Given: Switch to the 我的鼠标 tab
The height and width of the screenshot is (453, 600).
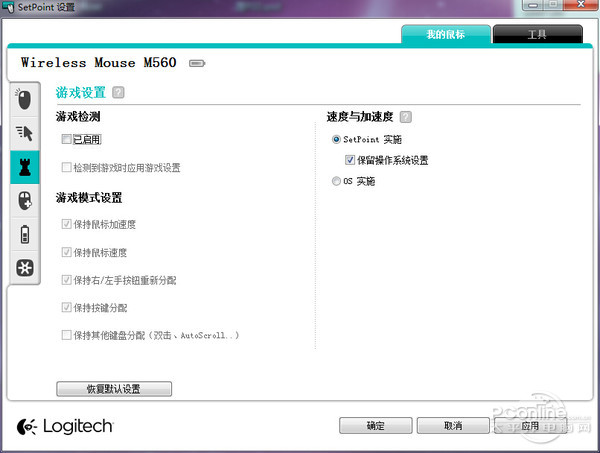Looking at the screenshot, I should [446, 34].
